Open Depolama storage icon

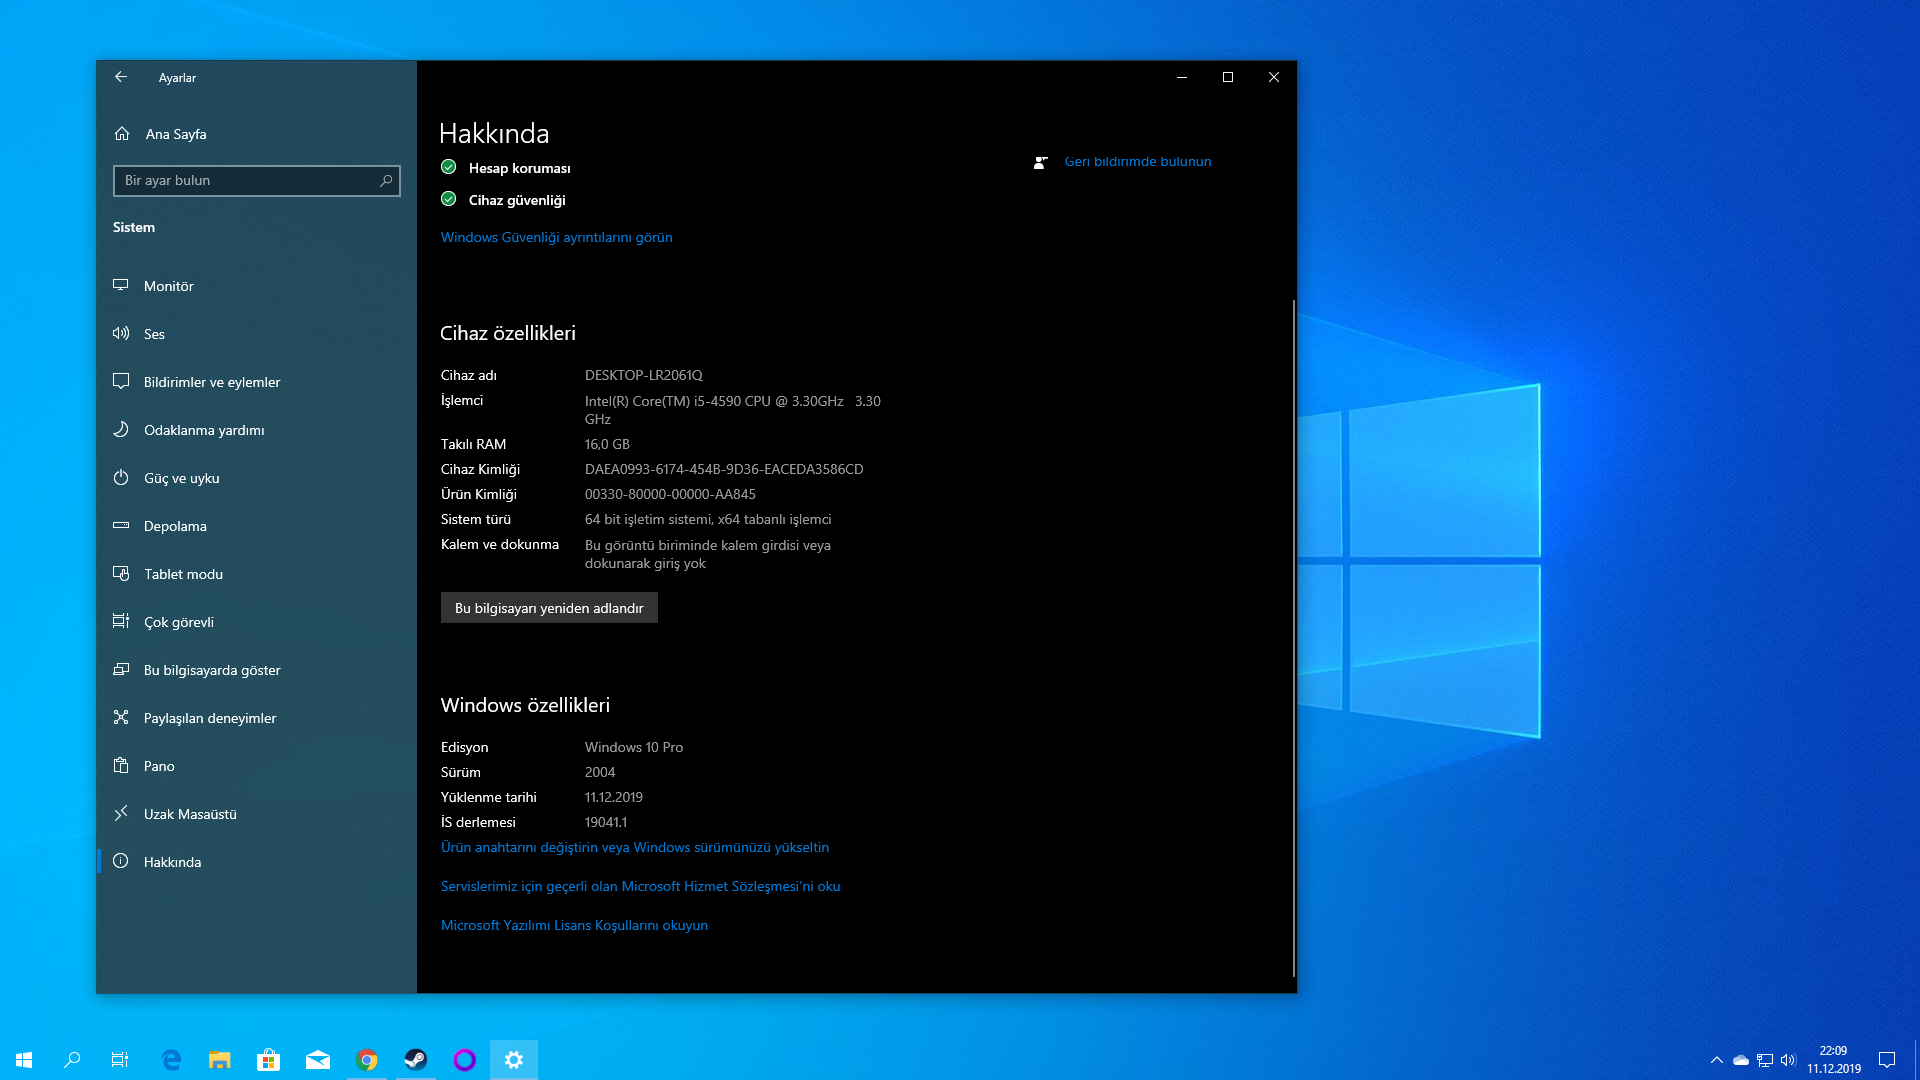[x=121, y=526]
